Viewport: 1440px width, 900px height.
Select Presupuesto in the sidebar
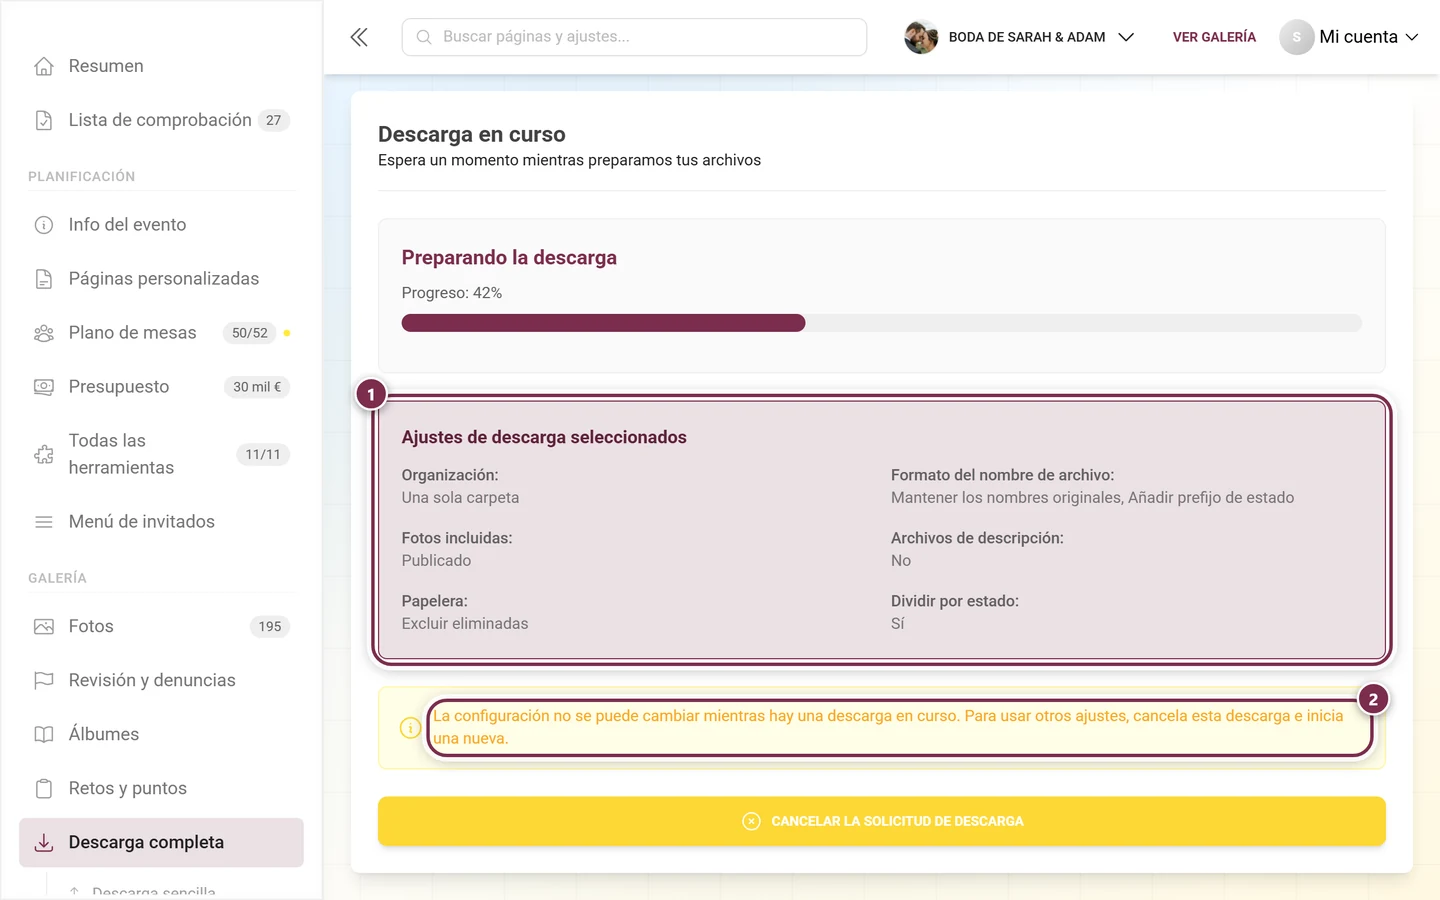coord(161,387)
